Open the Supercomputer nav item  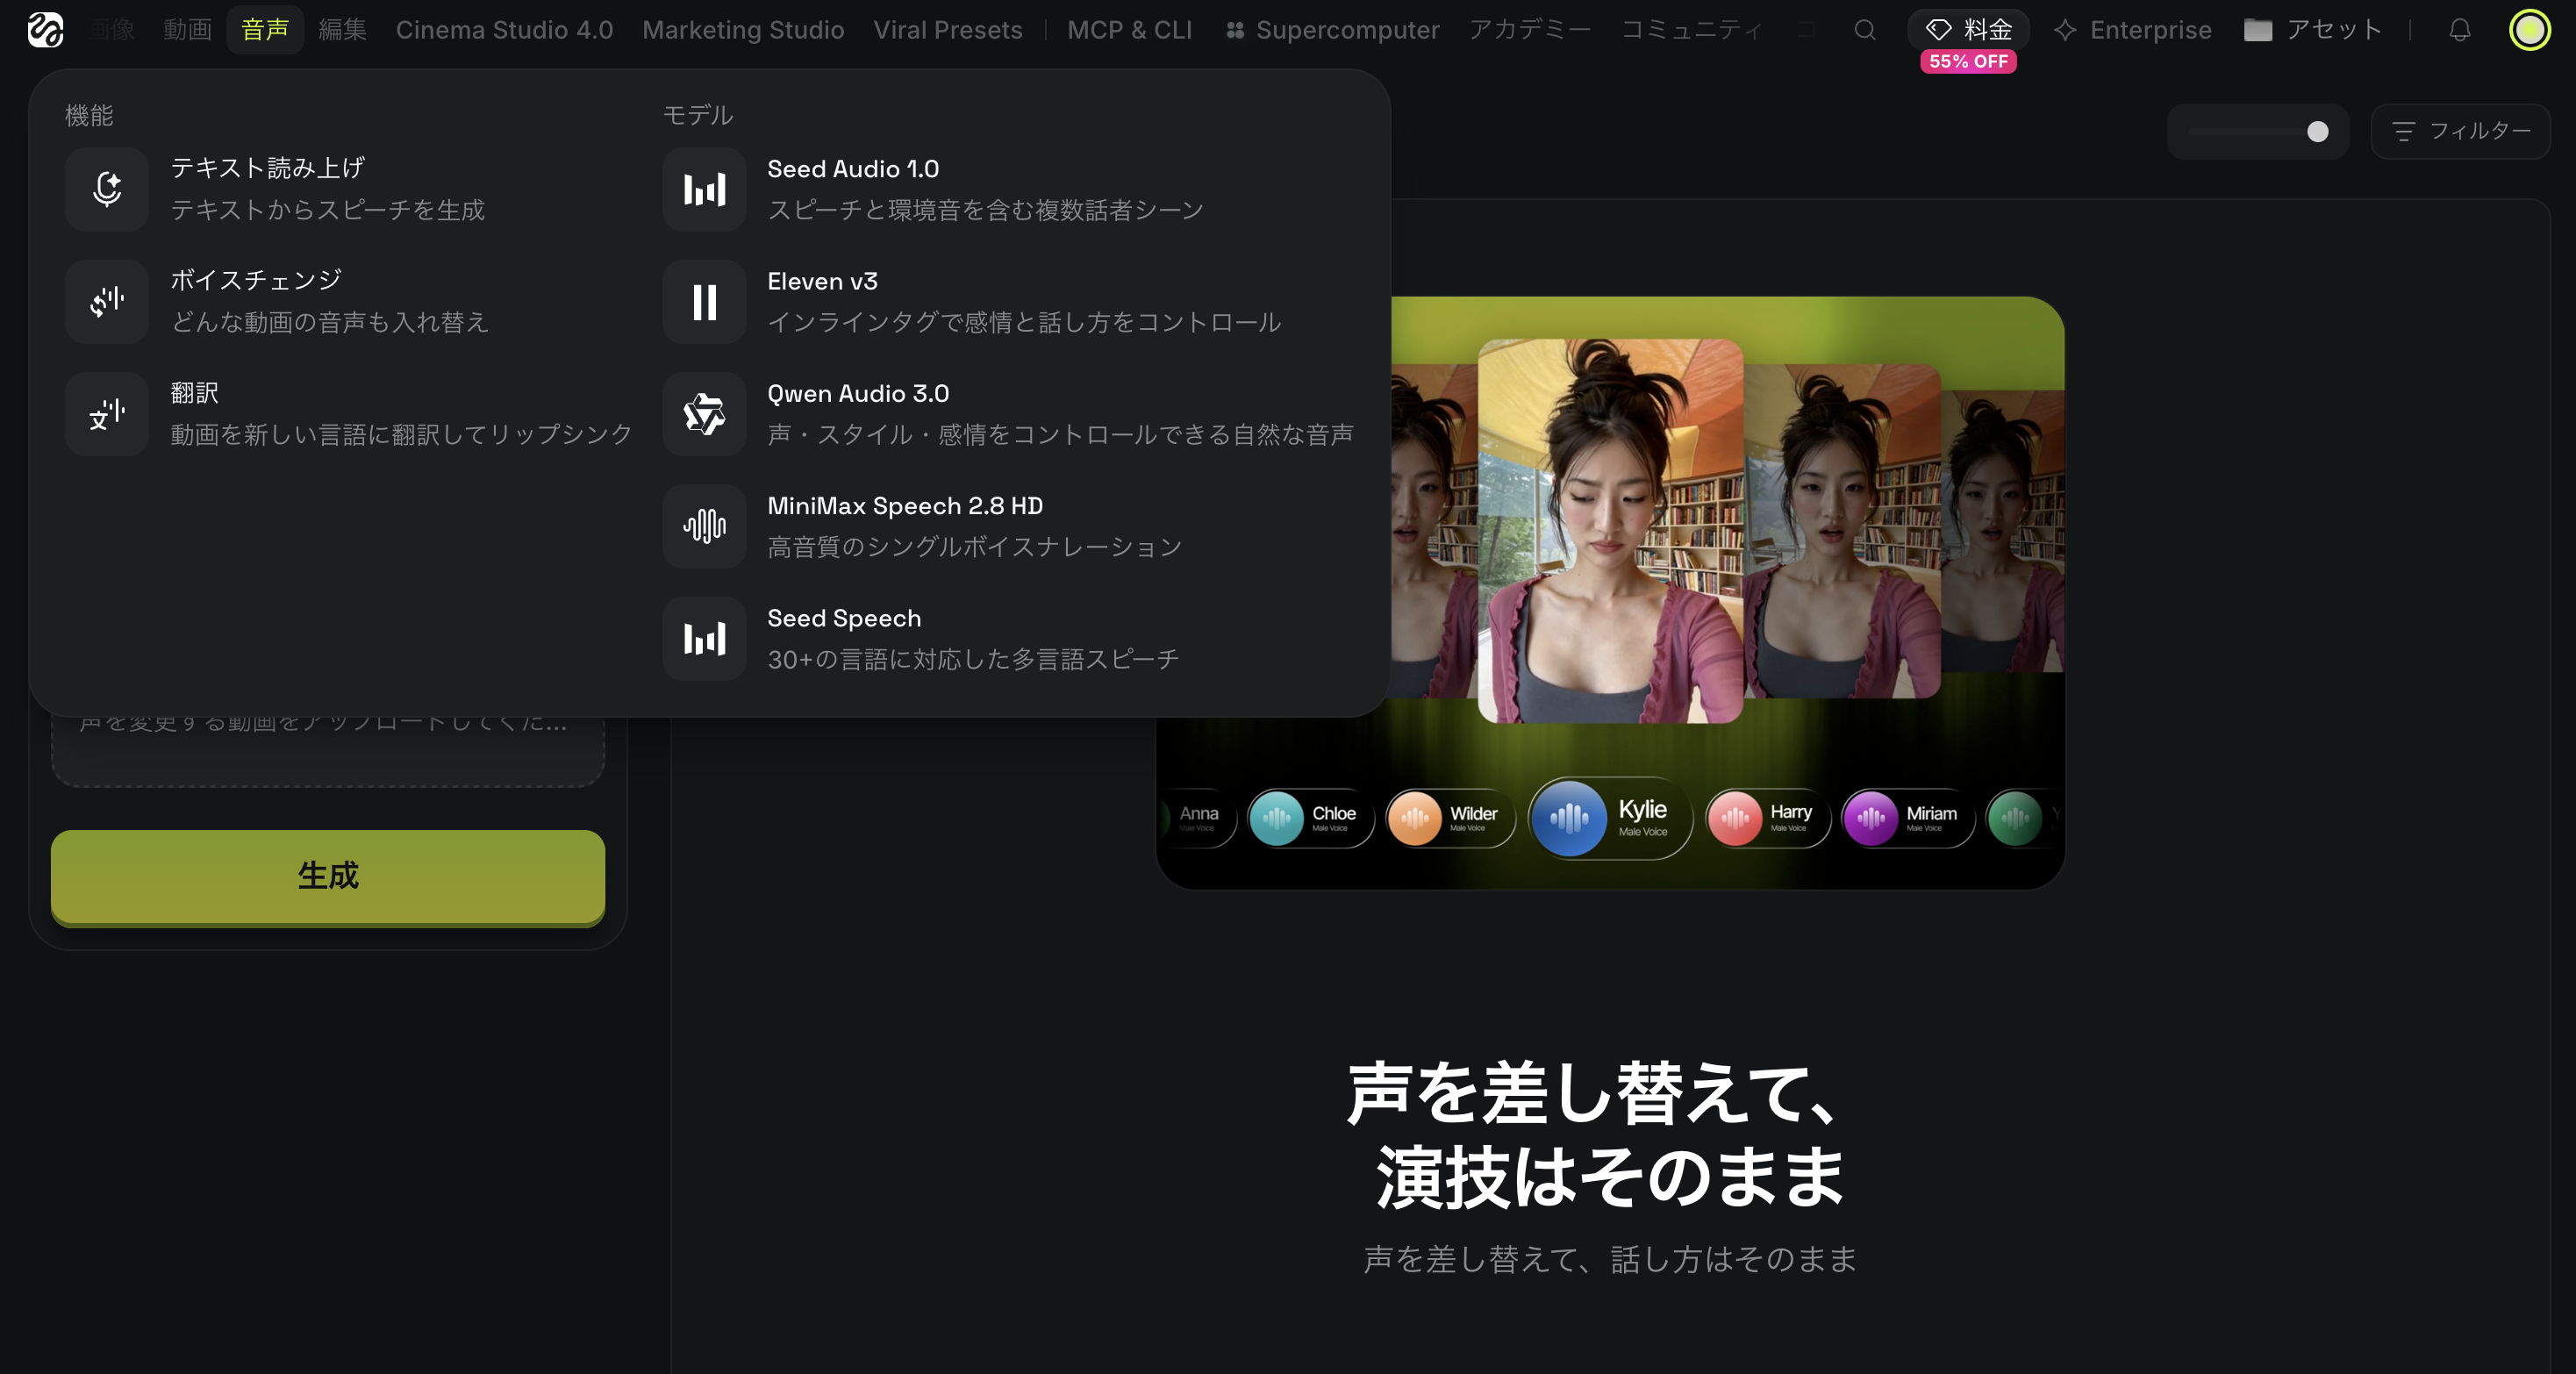point(1333,30)
